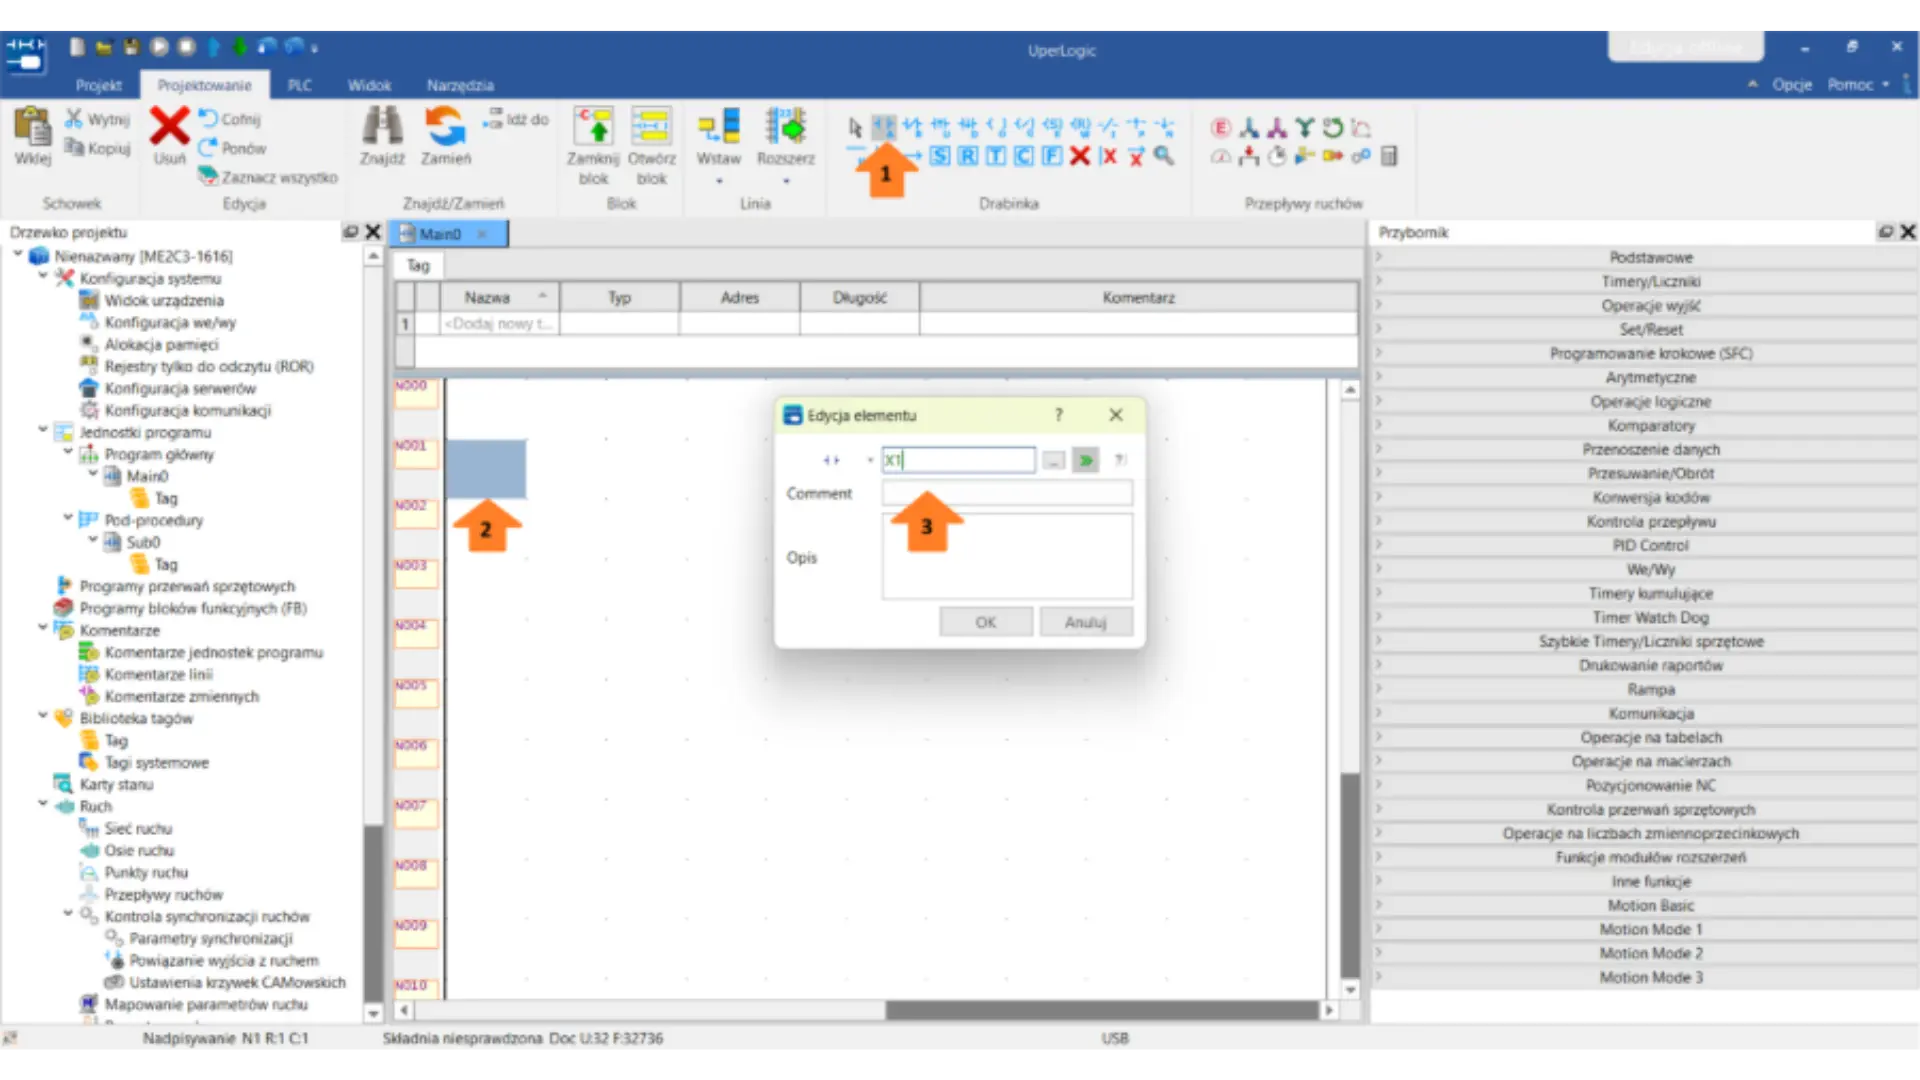Image resolution: width=1920 pixels, height=1080 pixels.
Task: Click the red Usuń delete icon
Action: pyautogui.click(x=169, y=126)
